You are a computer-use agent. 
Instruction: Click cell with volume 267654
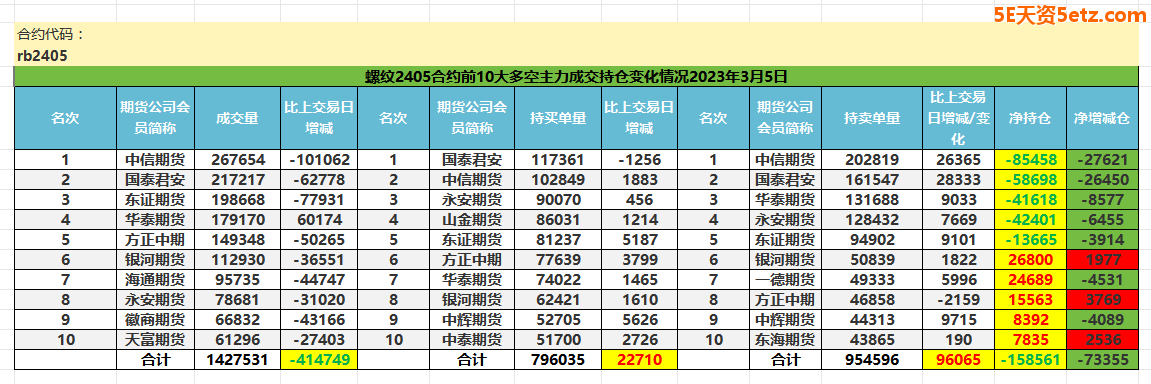click(x=238, y=159)
